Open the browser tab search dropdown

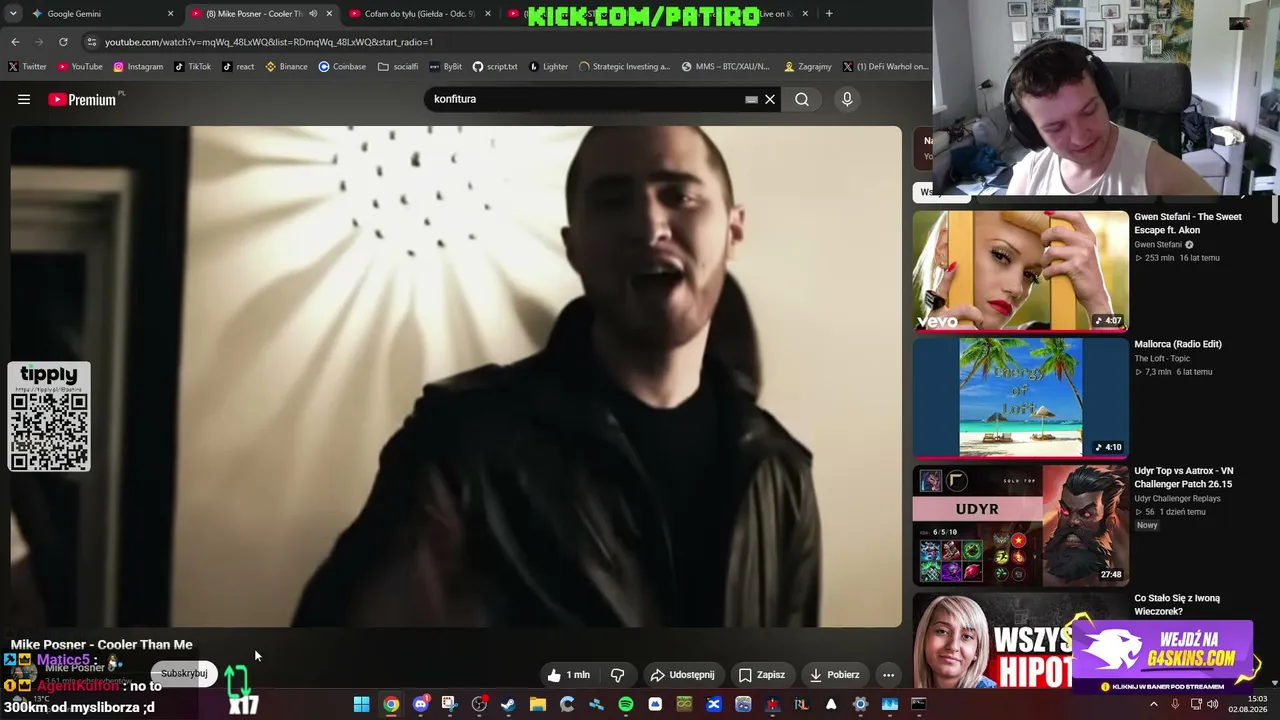(14, 14)
